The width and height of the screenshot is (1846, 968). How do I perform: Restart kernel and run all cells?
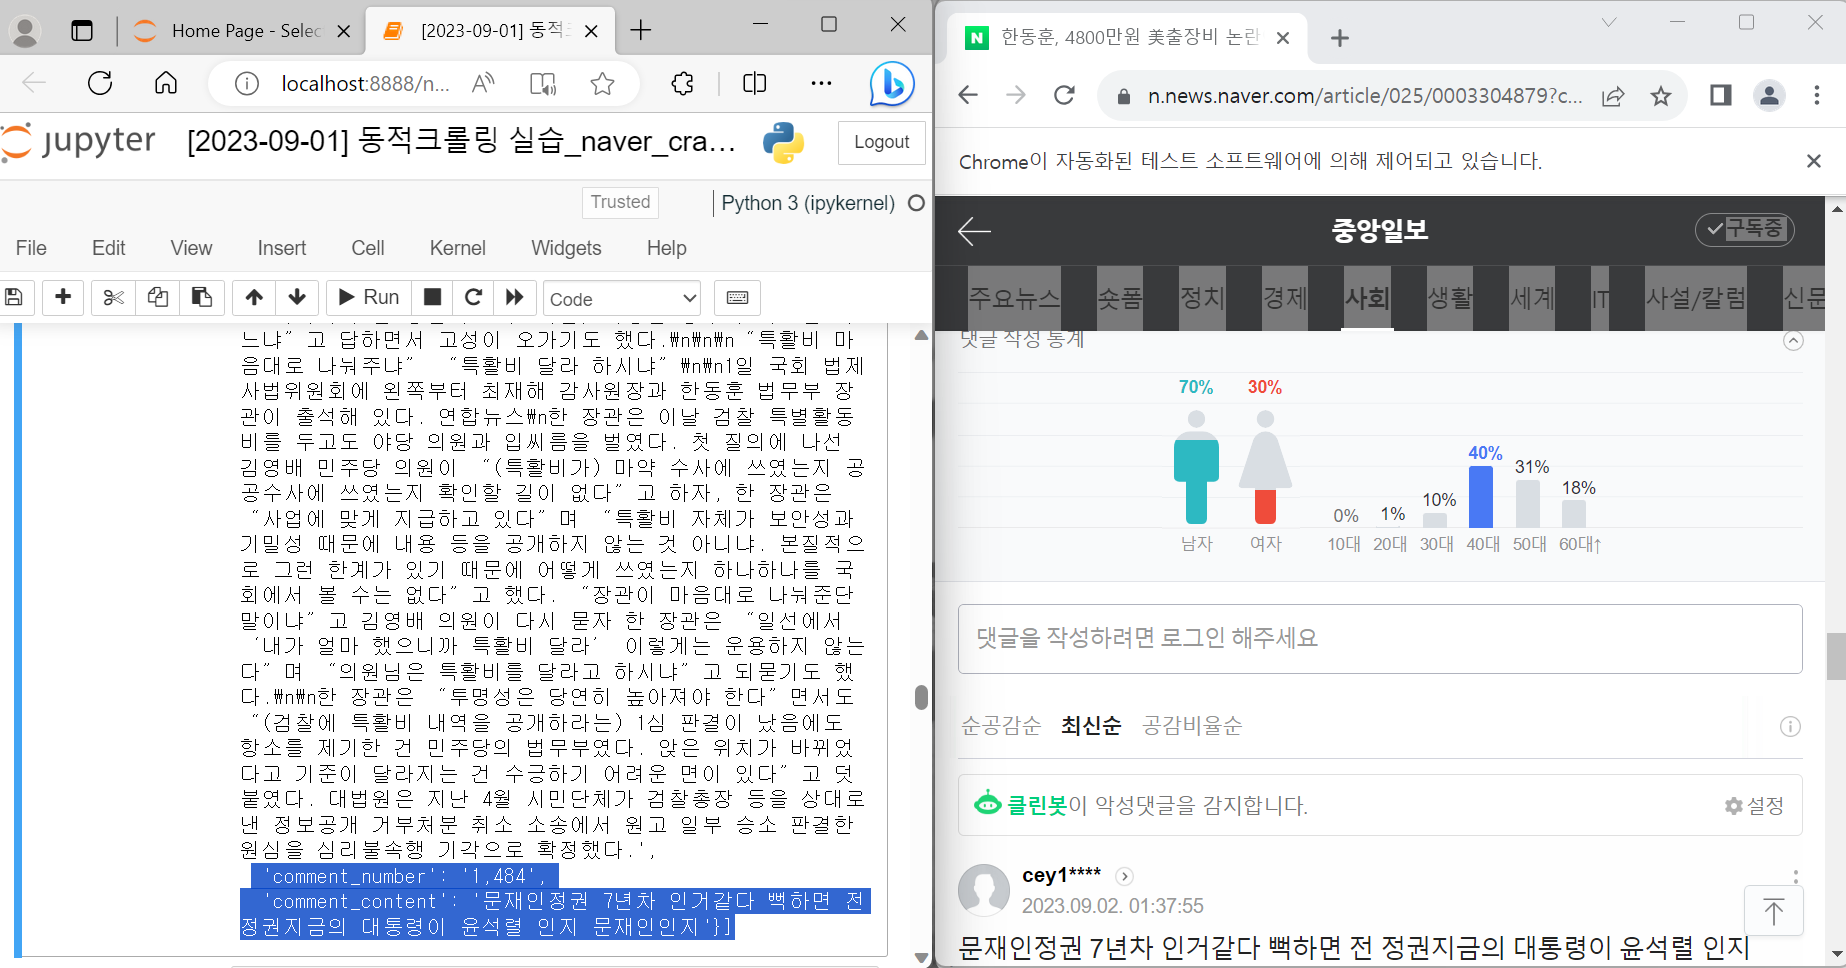tap(515, 297)
